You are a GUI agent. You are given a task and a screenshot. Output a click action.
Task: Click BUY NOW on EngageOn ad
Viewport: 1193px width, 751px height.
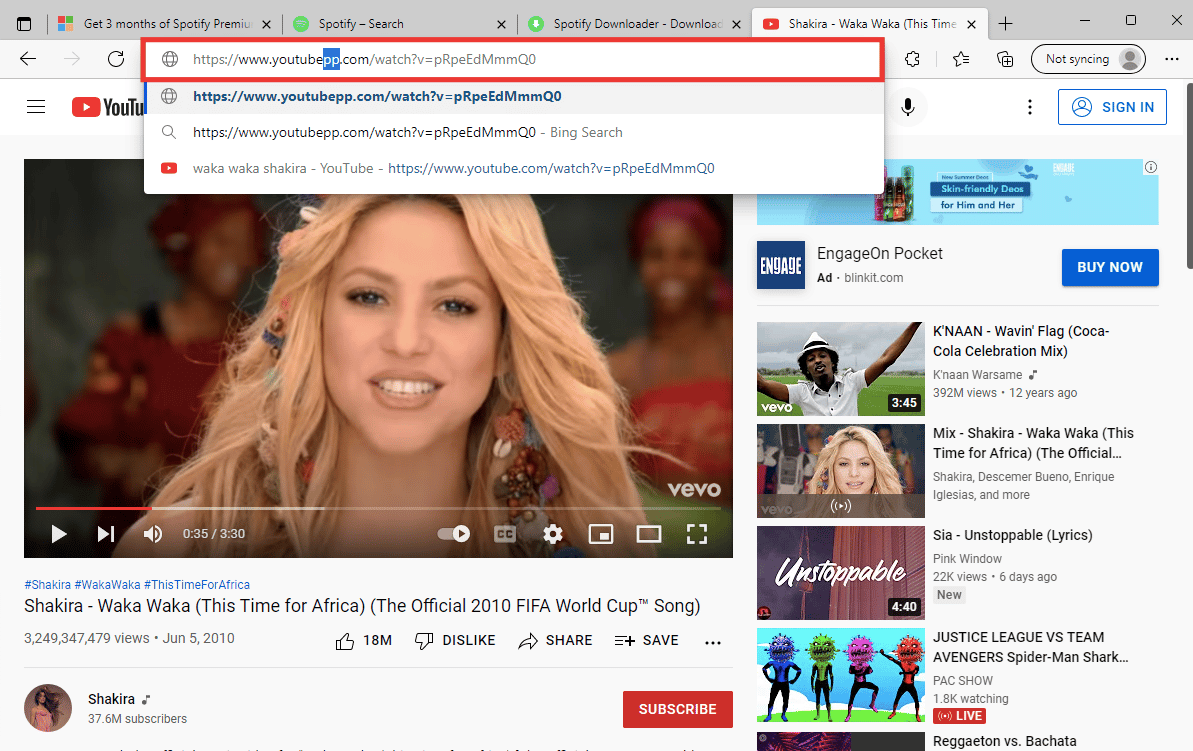tap(1110, 267)
